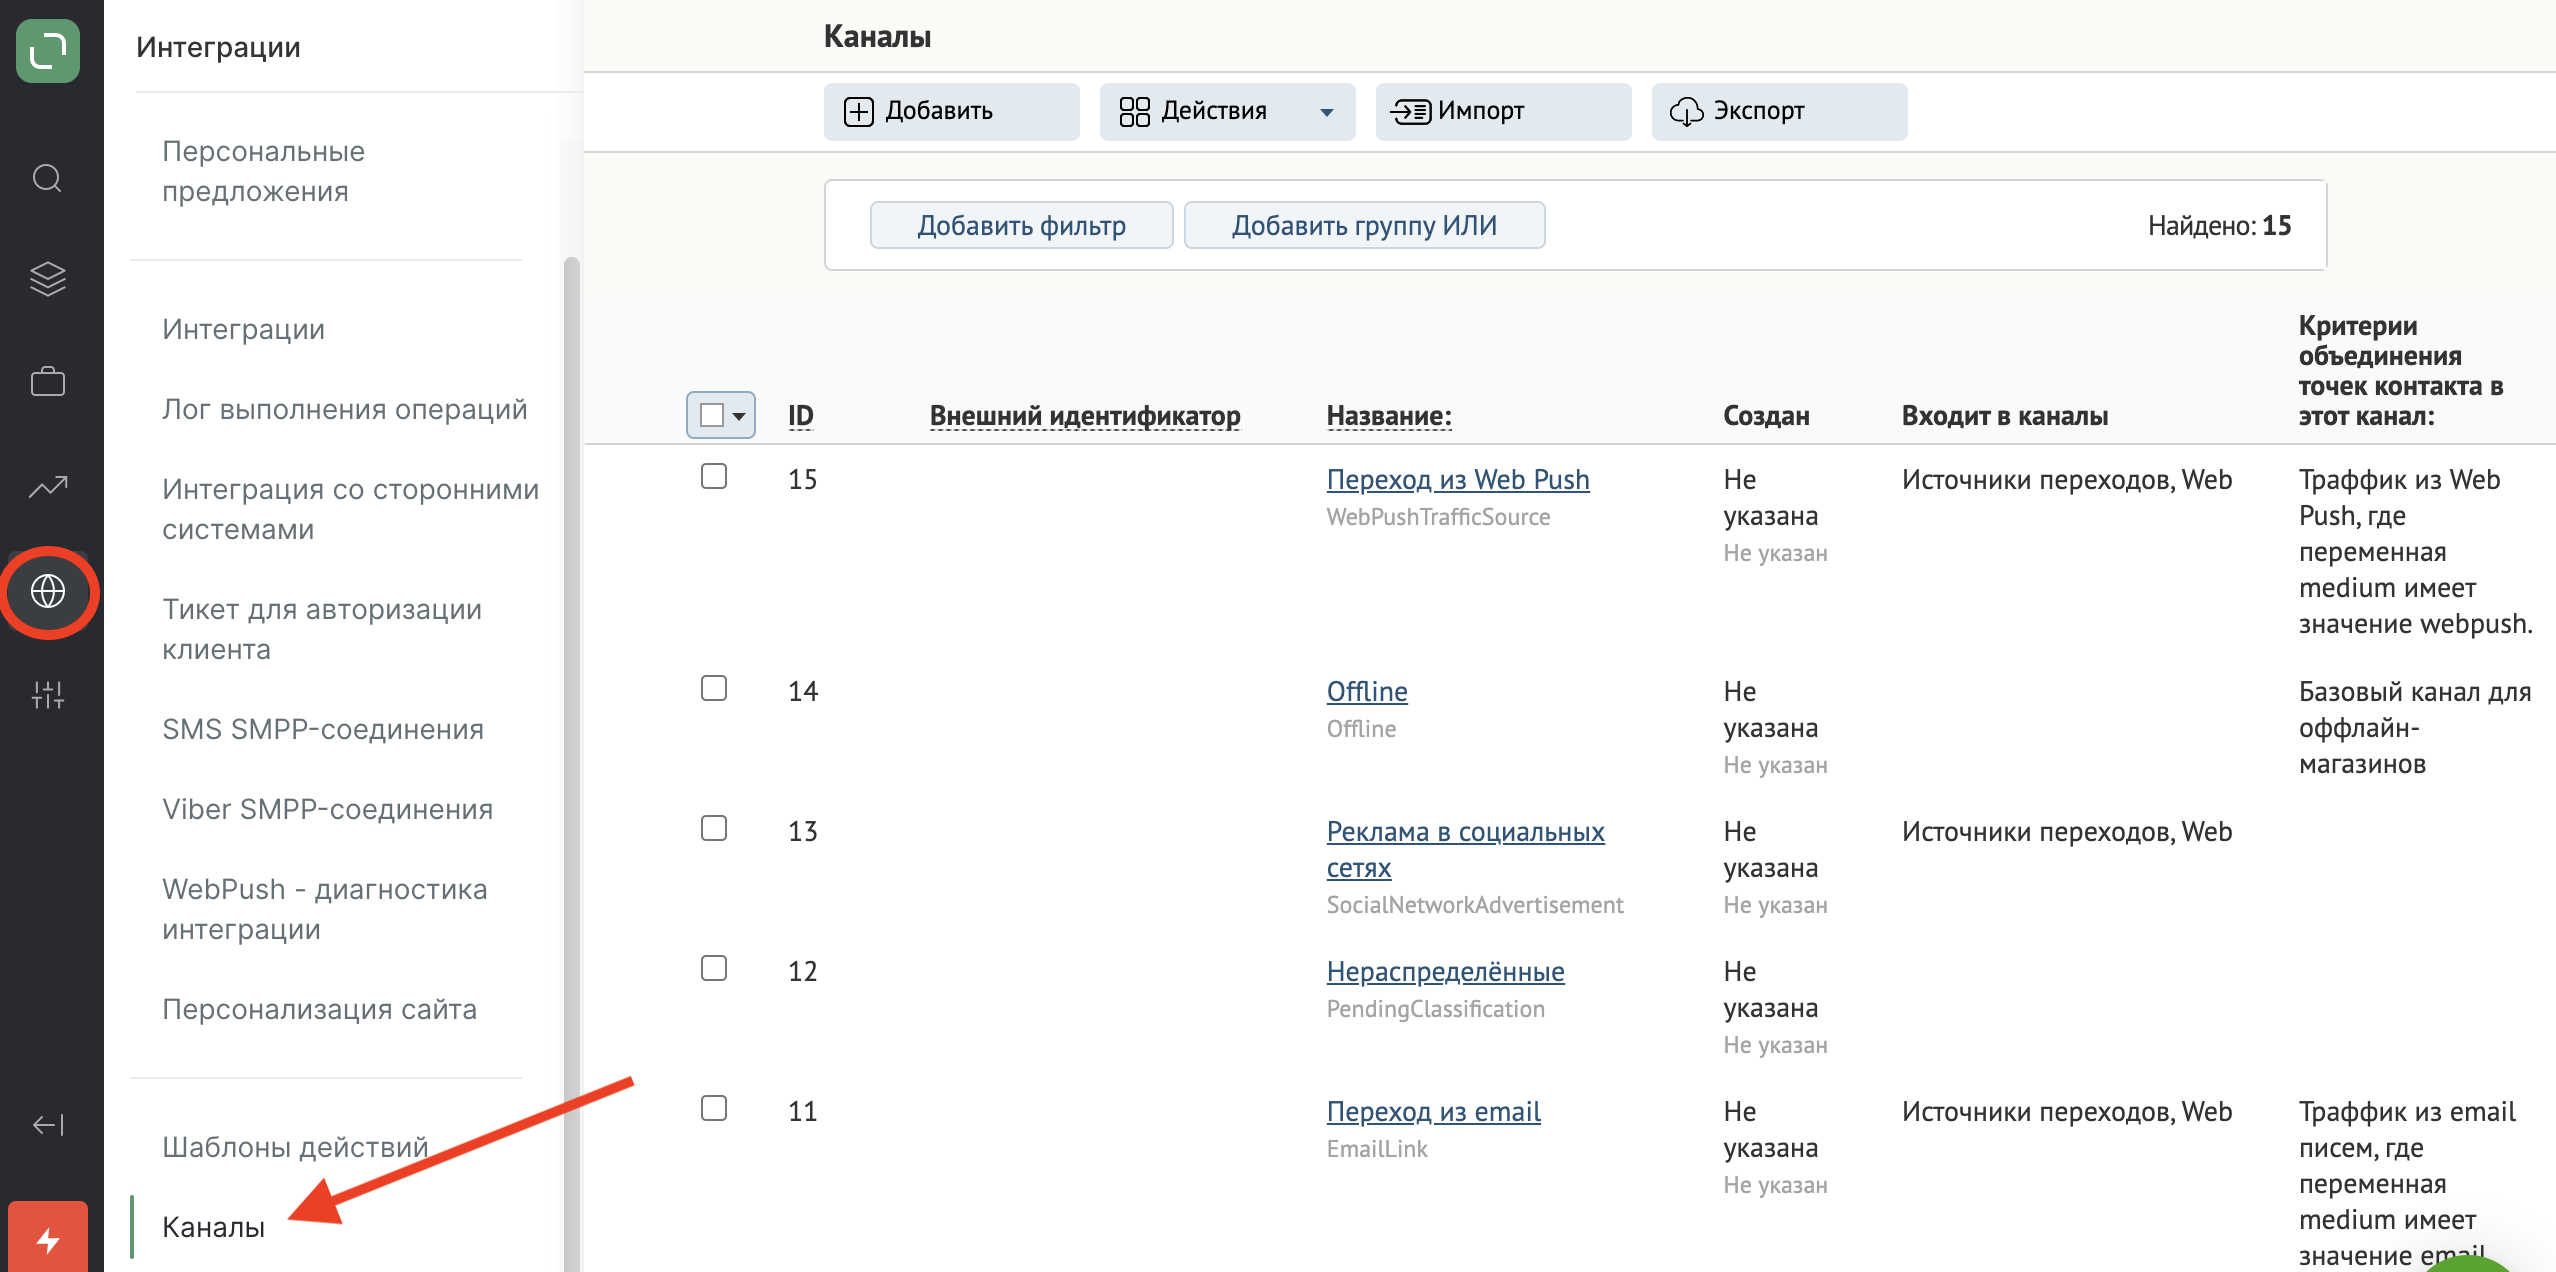Open the Offline channel link
Screen dimensions: 2556x1272
(1366, 691)
